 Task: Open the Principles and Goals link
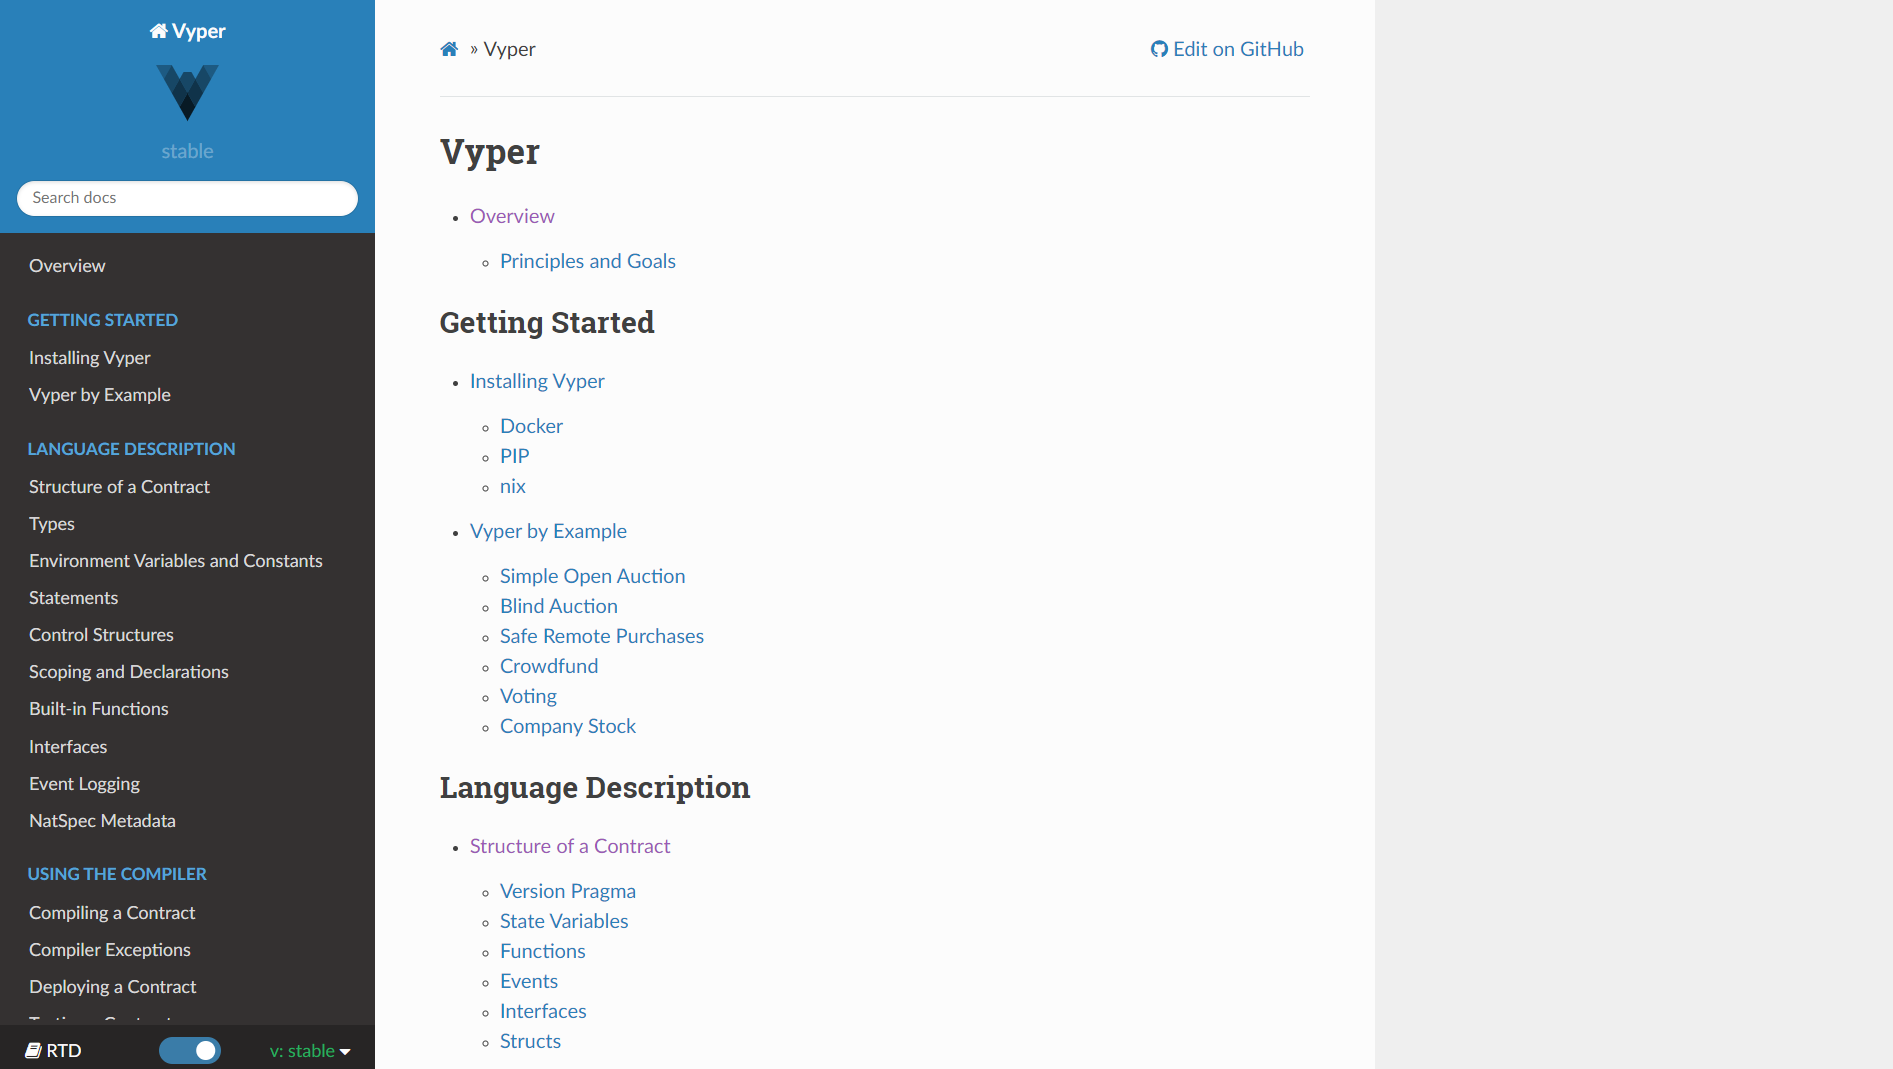(x=587, y=261)
